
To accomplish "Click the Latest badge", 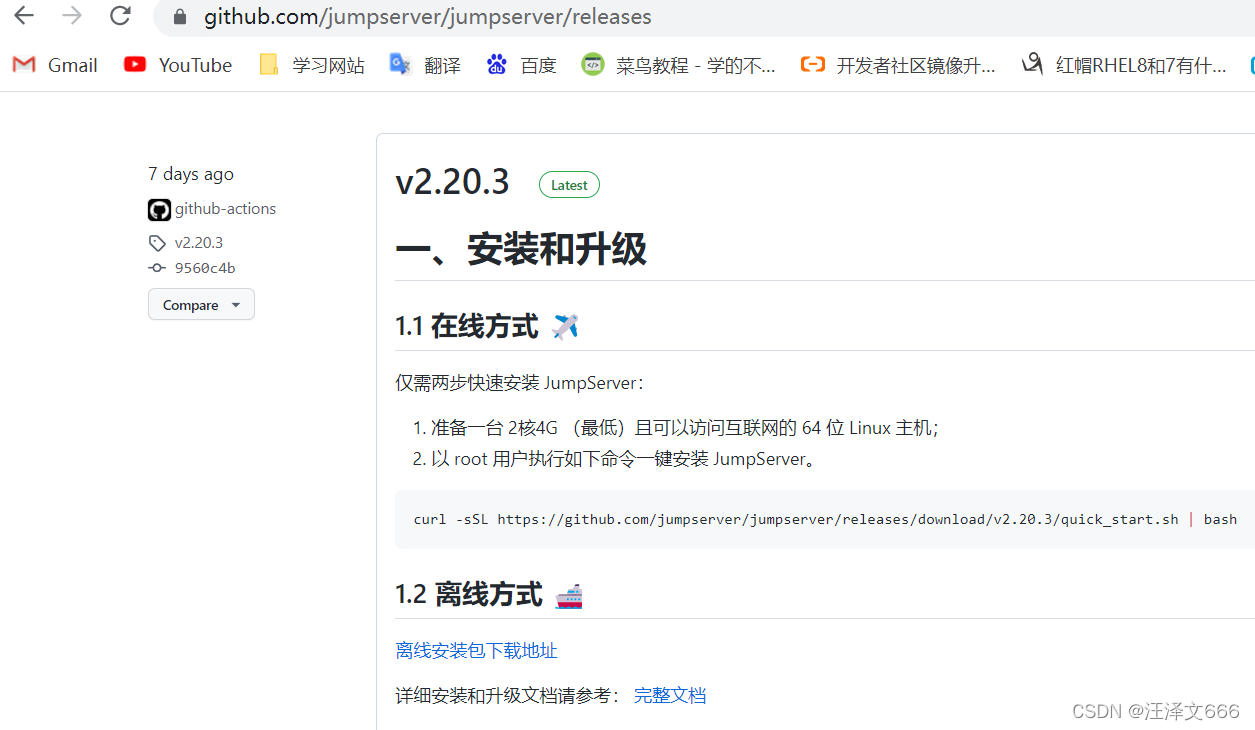I will (569, 185).
